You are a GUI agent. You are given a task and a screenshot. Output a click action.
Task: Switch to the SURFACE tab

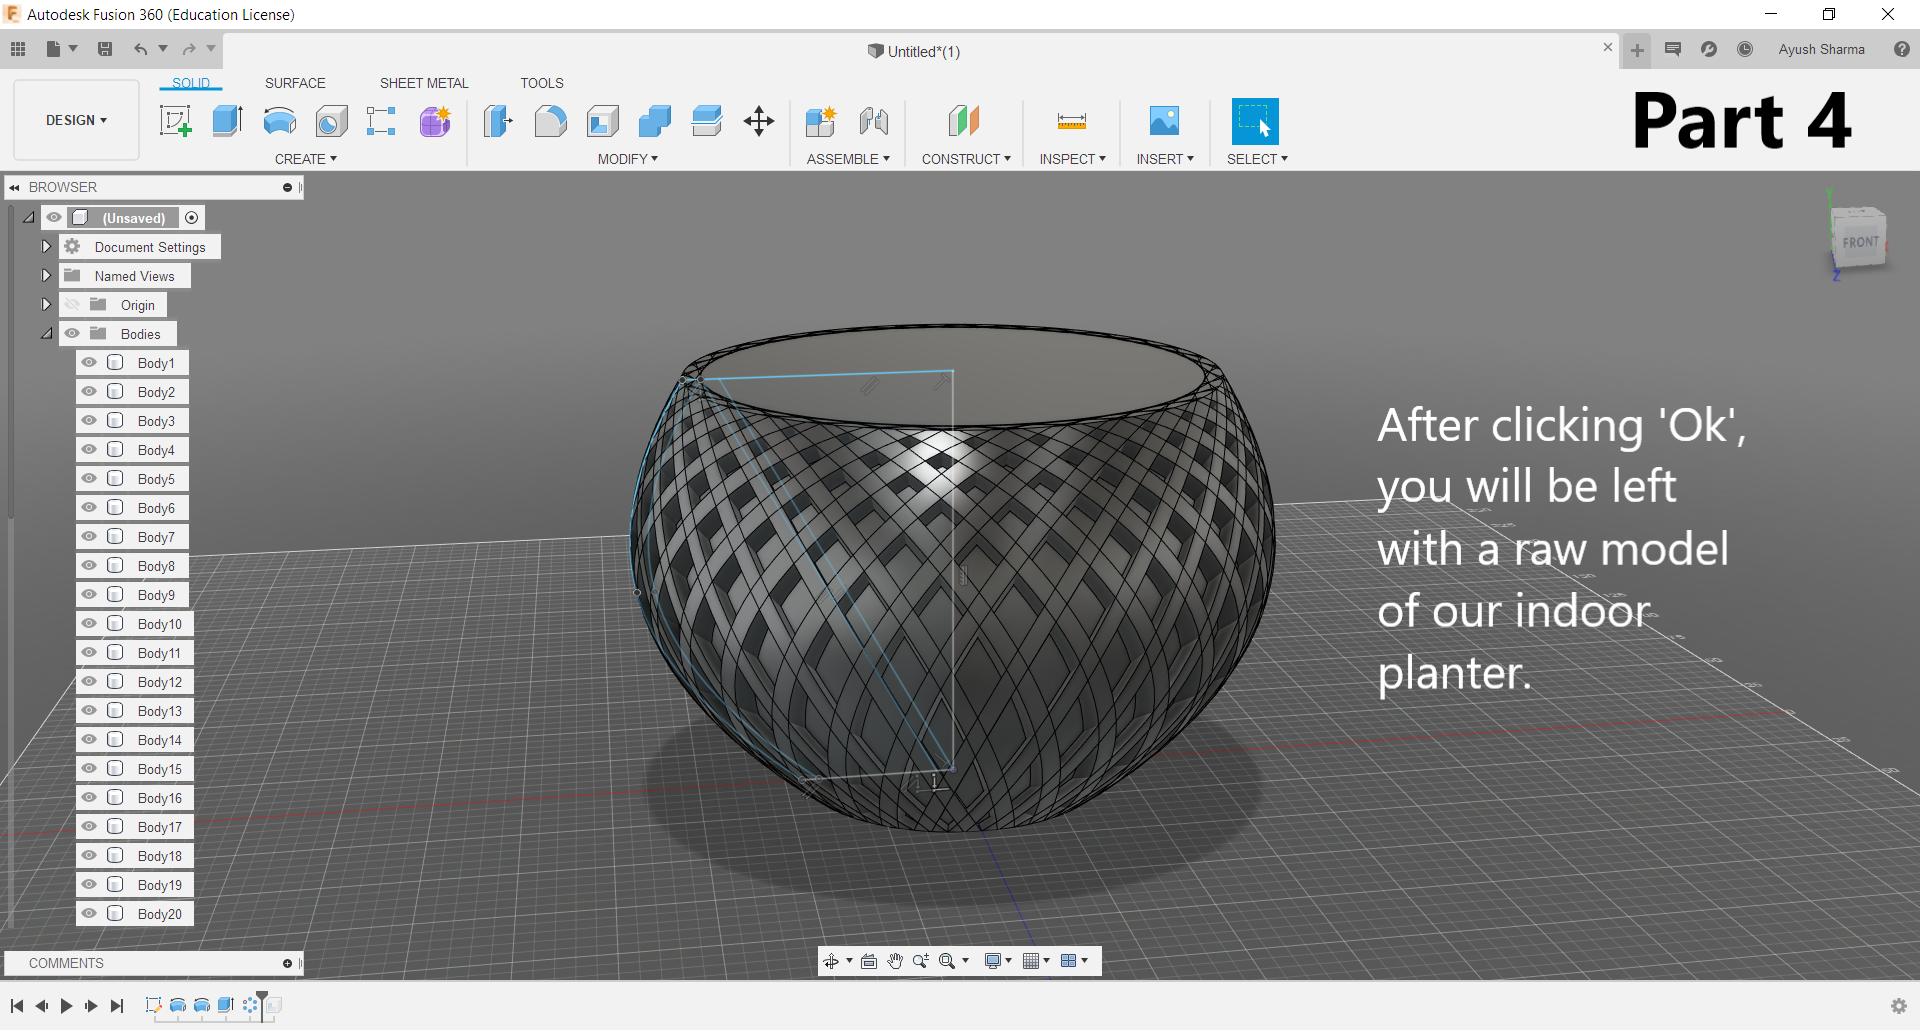[295, 83]
